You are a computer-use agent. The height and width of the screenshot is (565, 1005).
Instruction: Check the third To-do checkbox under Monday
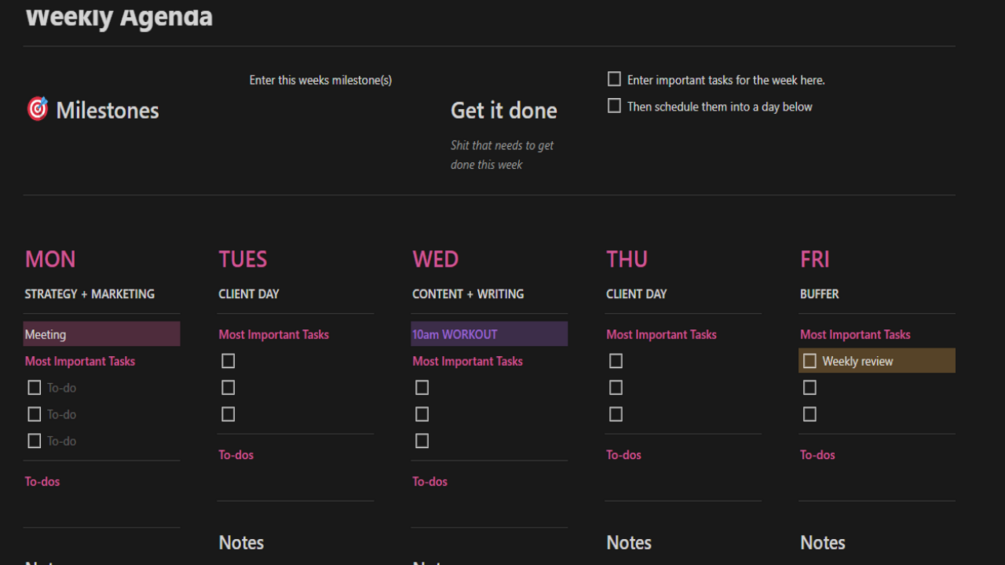click(34, 441)
